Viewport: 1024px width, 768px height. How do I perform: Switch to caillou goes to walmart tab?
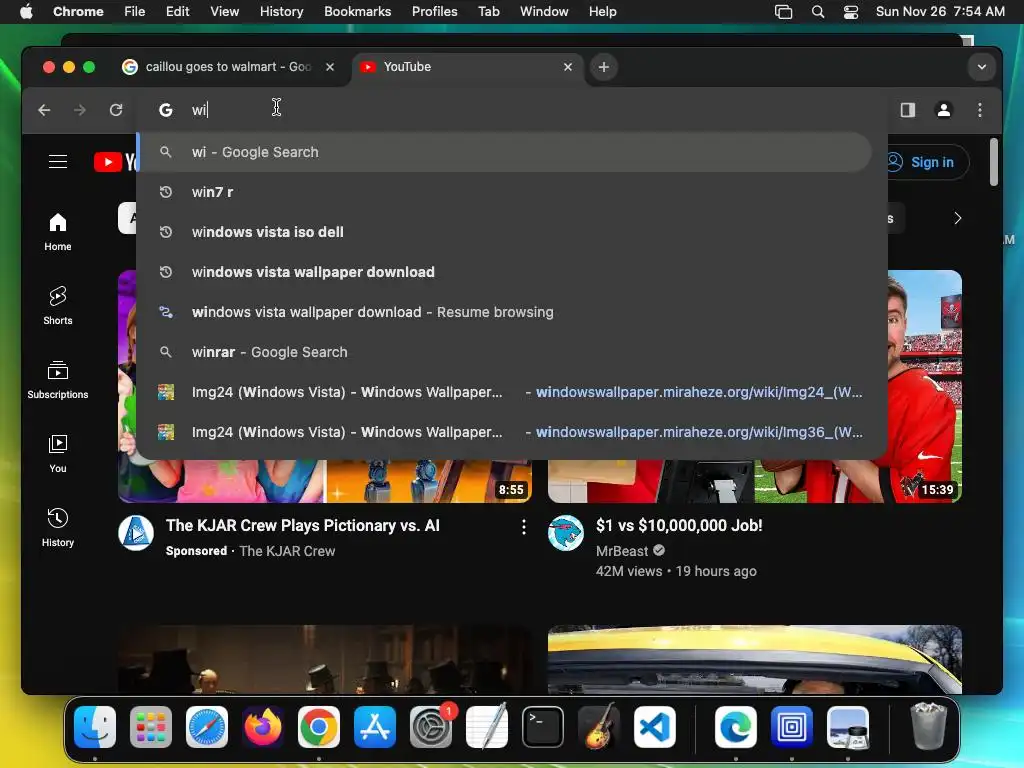click(x=229, y=67)
